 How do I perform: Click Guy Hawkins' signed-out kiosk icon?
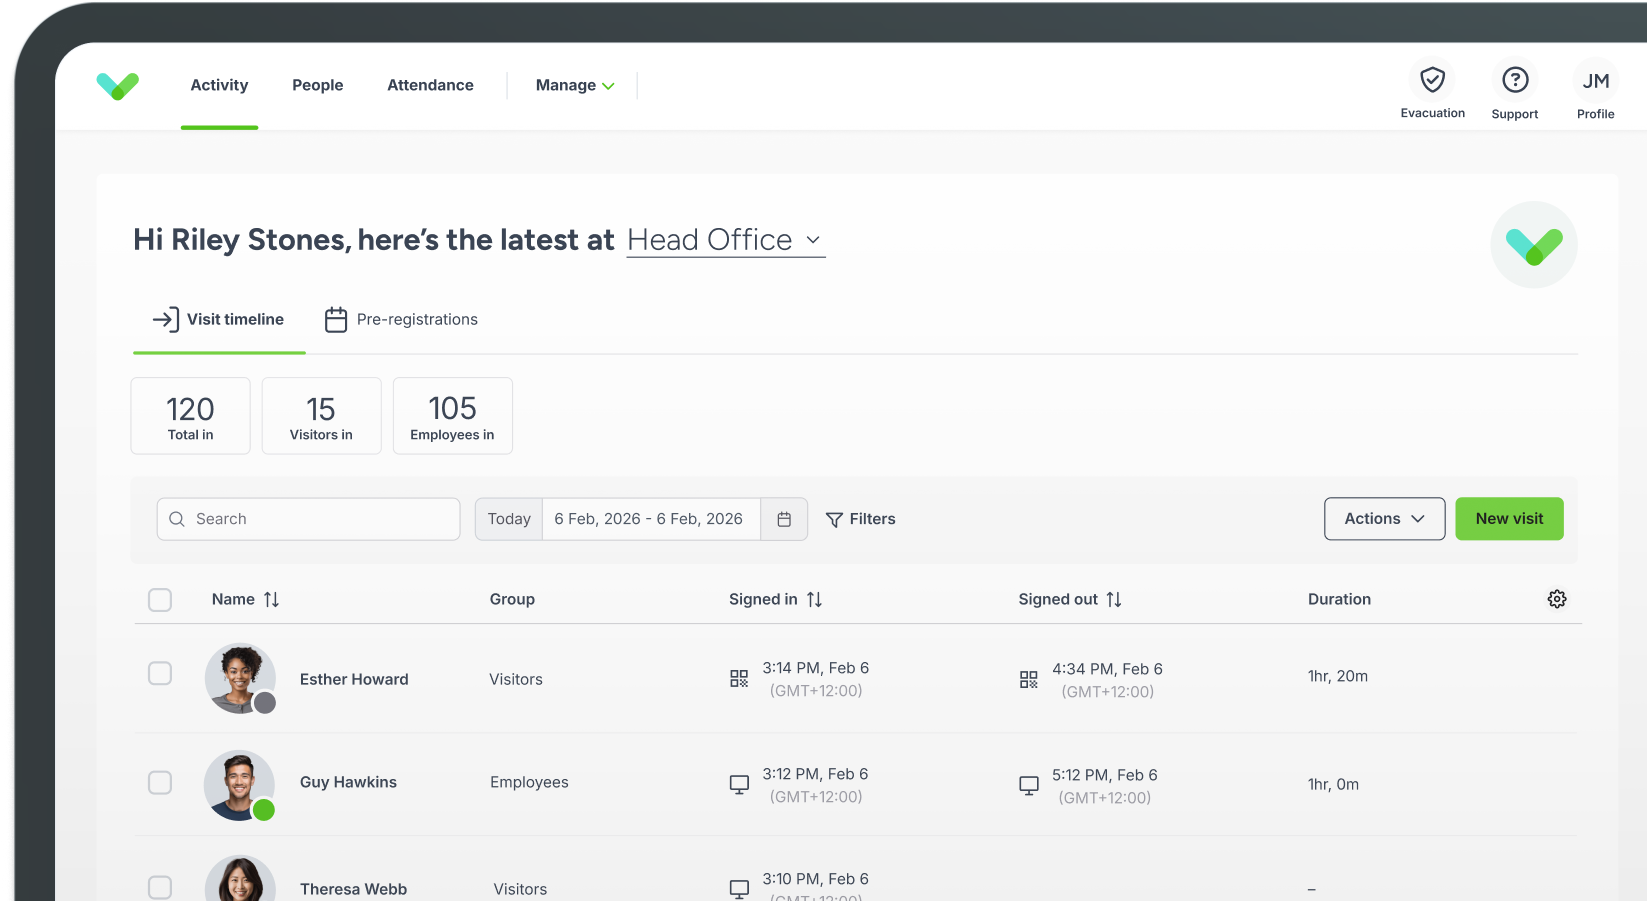point(1028,786)
